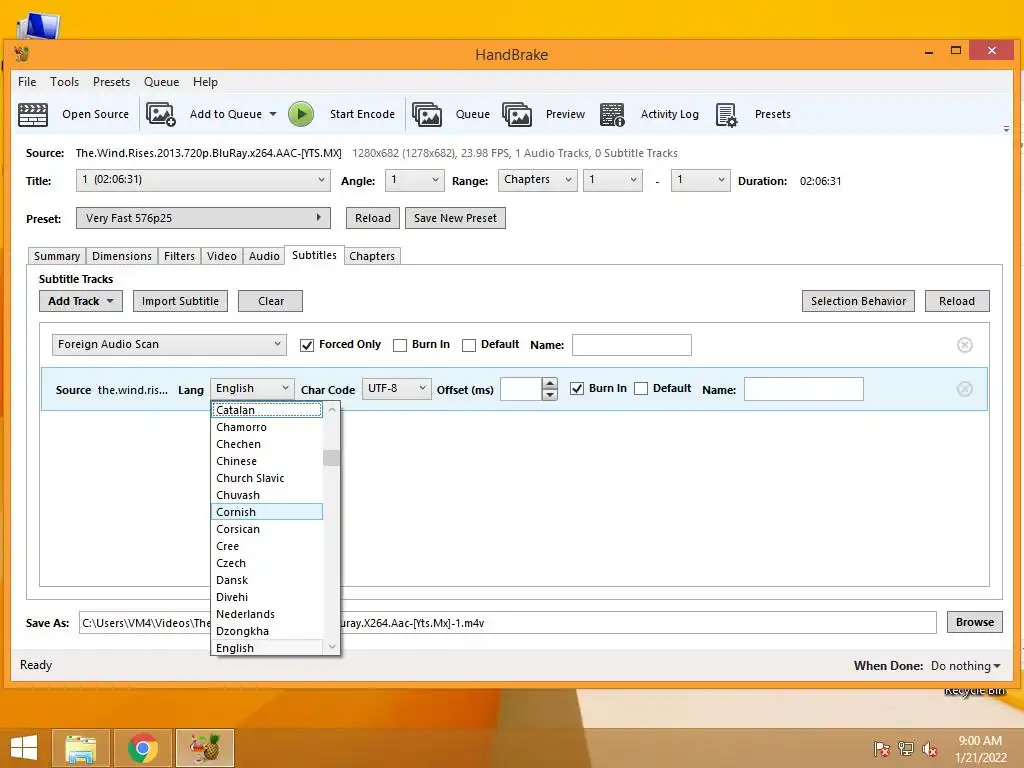Screen dimensions: 1024x768
Task: Click the Import Subtitle button
Action: tap(180, 301)
